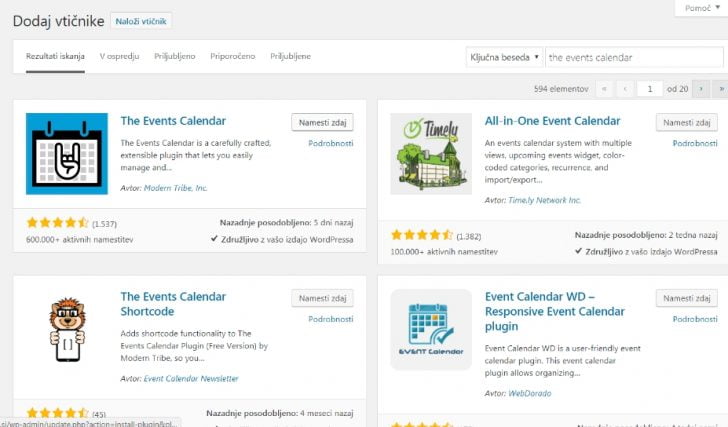The width and height of the screenshot is (728, 427).
Task: Switch to the V ospredju tab
Action: 119,56
